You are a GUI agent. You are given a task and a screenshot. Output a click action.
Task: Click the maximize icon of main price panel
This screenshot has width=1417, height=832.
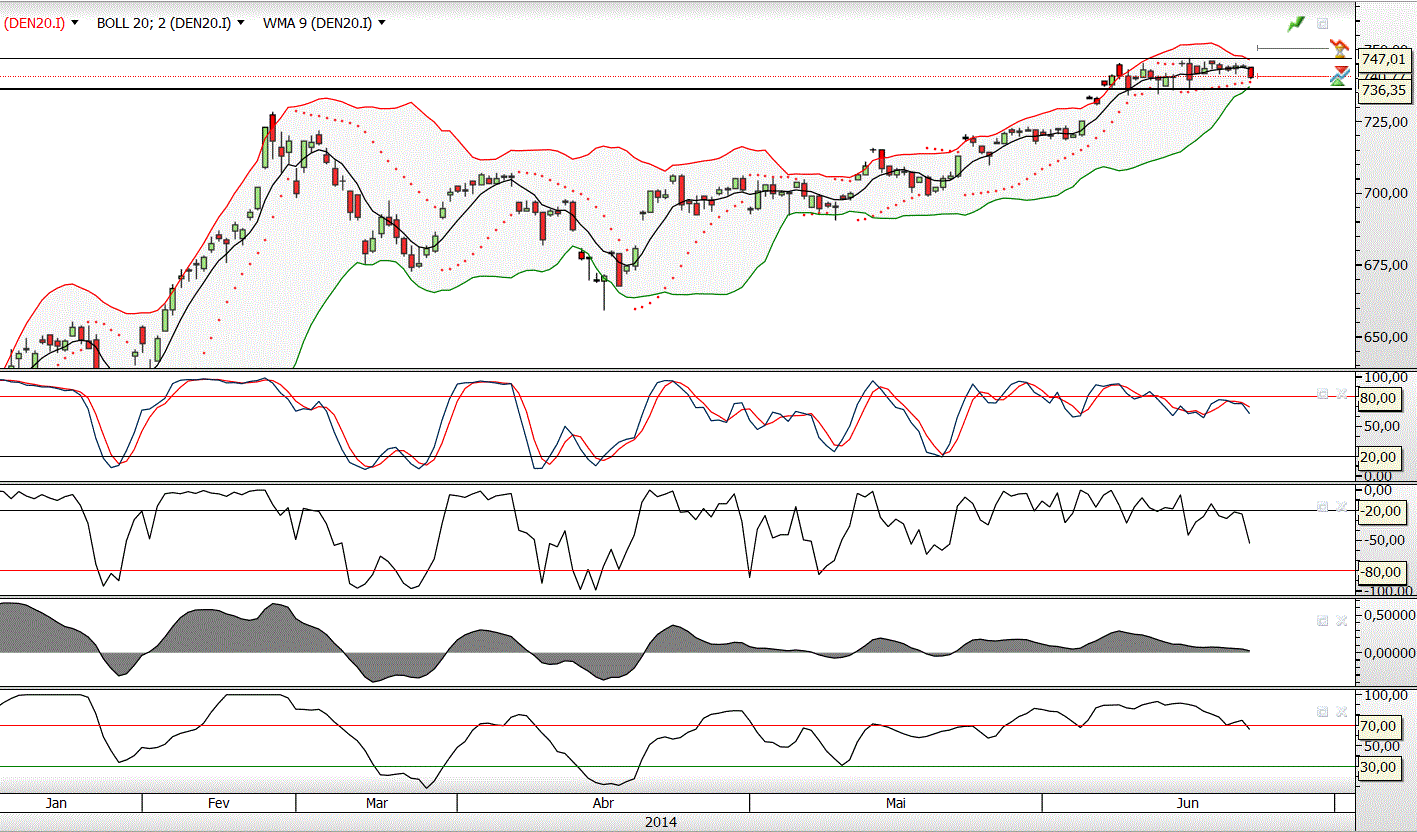click(x=1322, y=23)
